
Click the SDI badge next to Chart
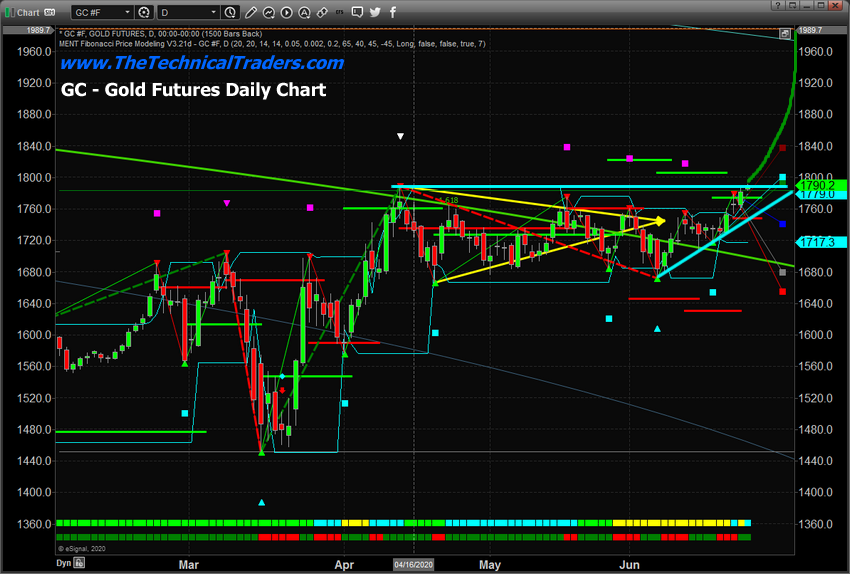click(x=49, y=12)
